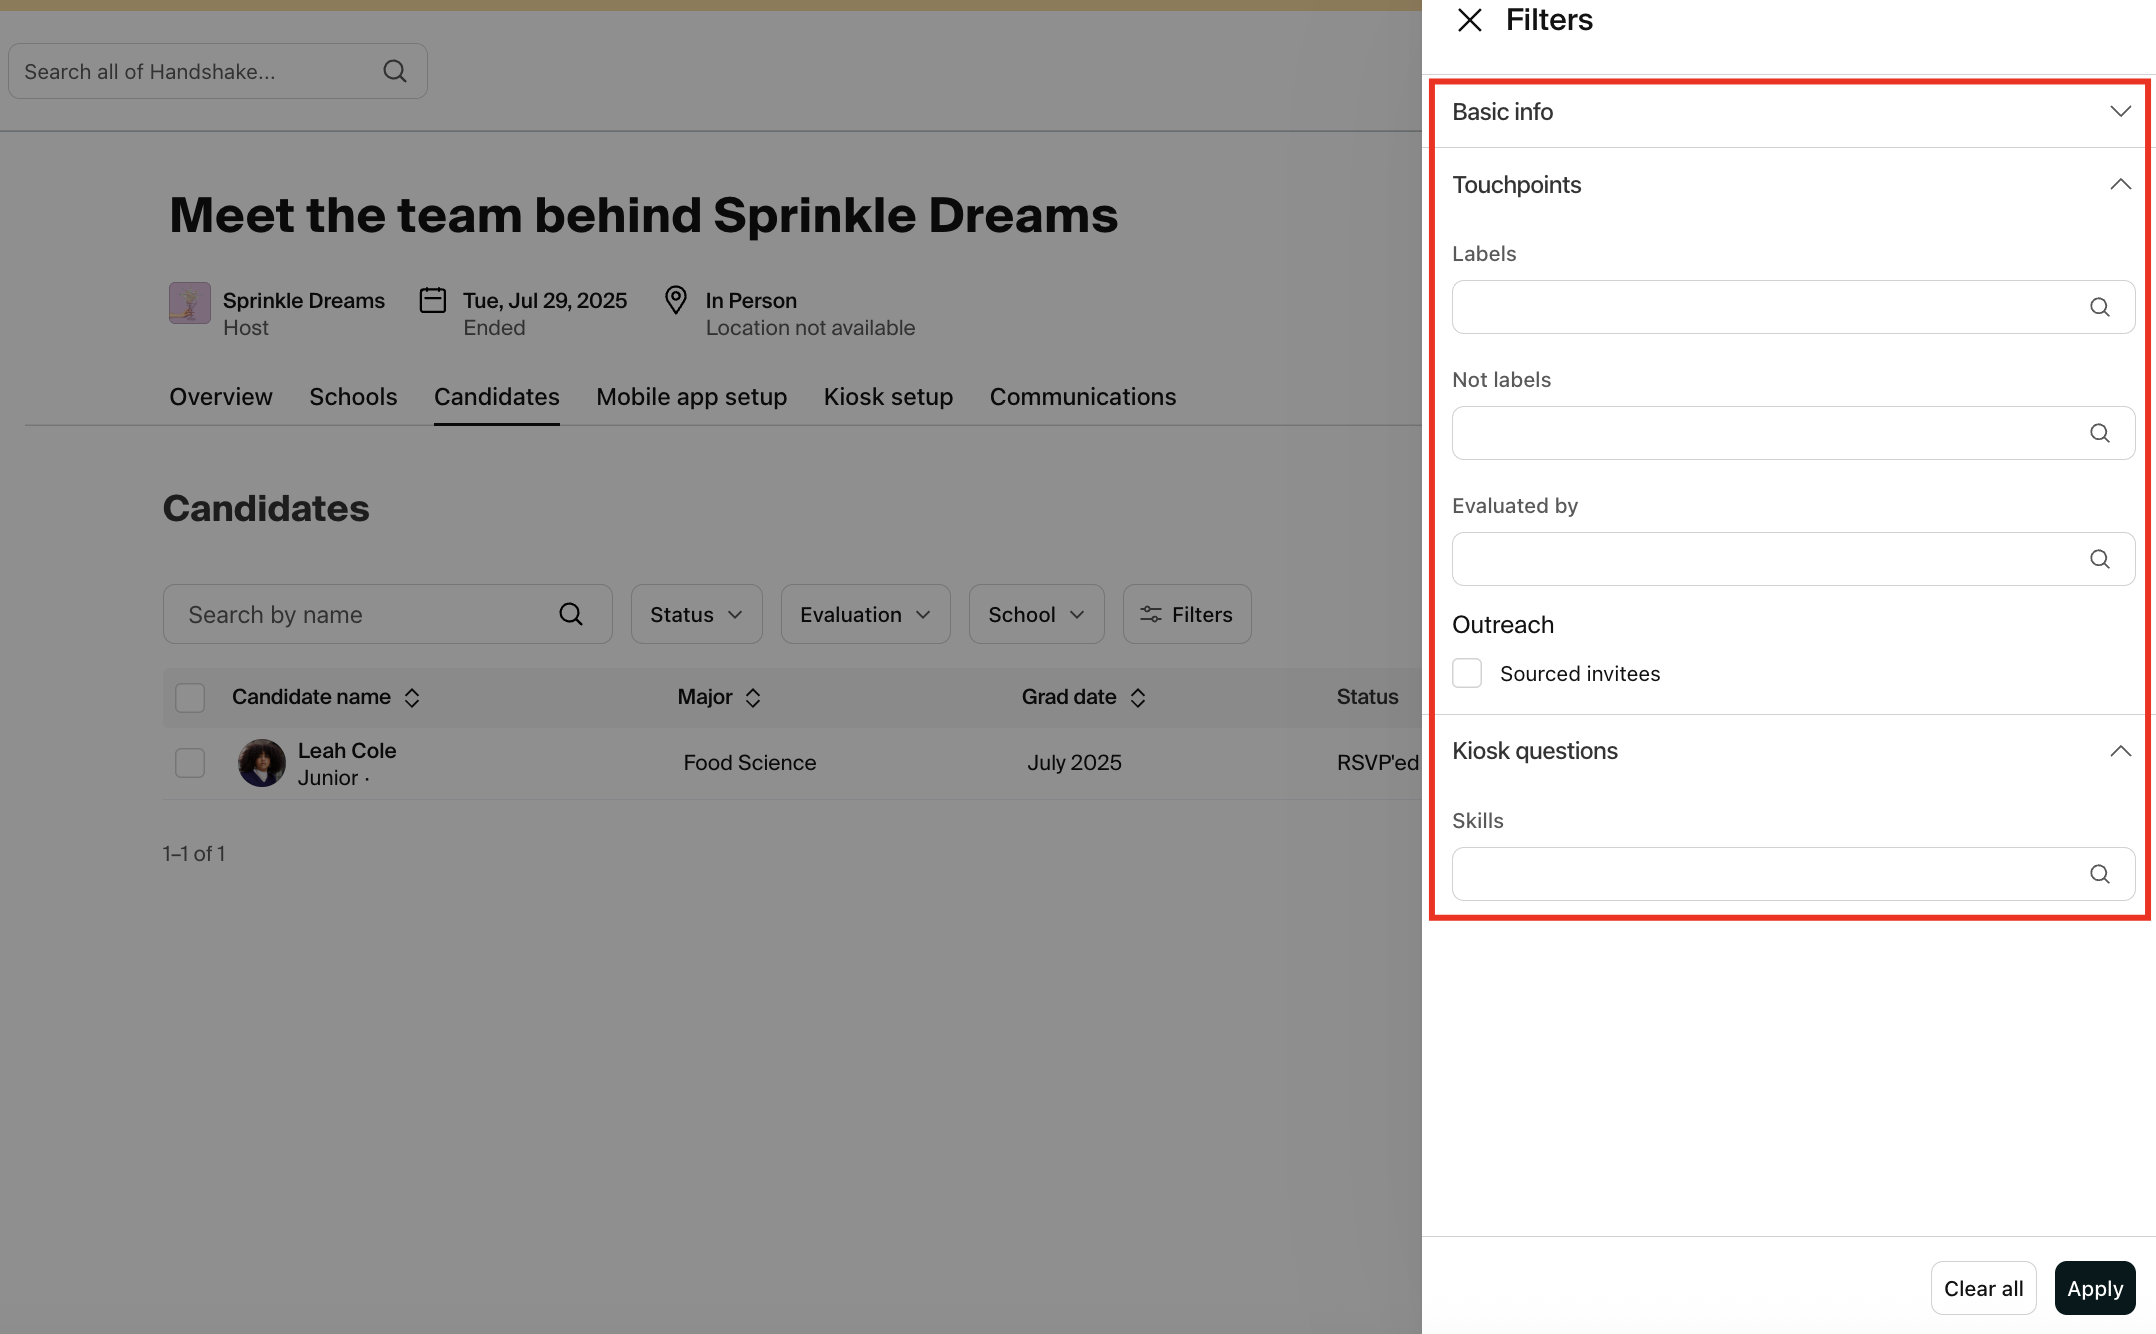Click the Clear all button
The height and width of the screenshot is (1334, 2156).
[1982, 1288]
